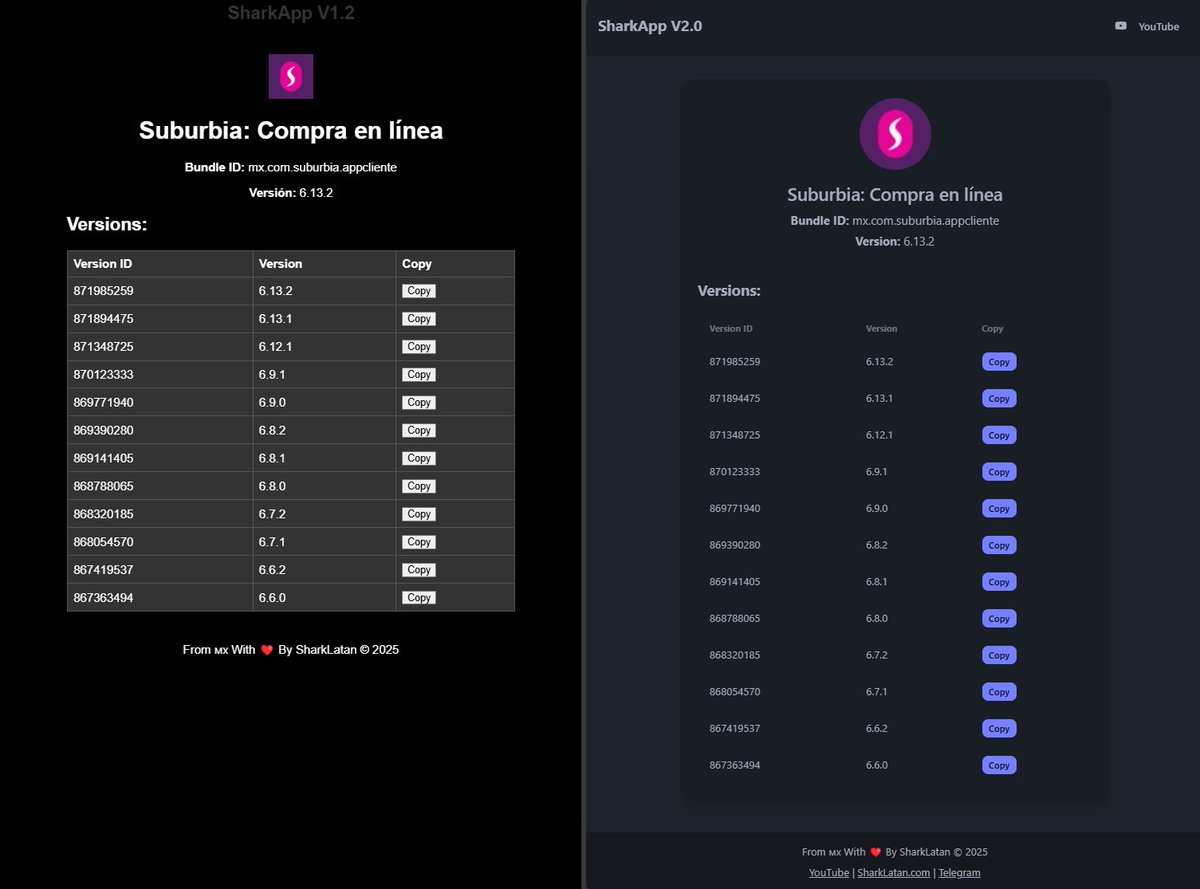The image size is (1200, 889).
Task: Select 871985259 cell in the V1.2 table
Action: pos(160,291)
